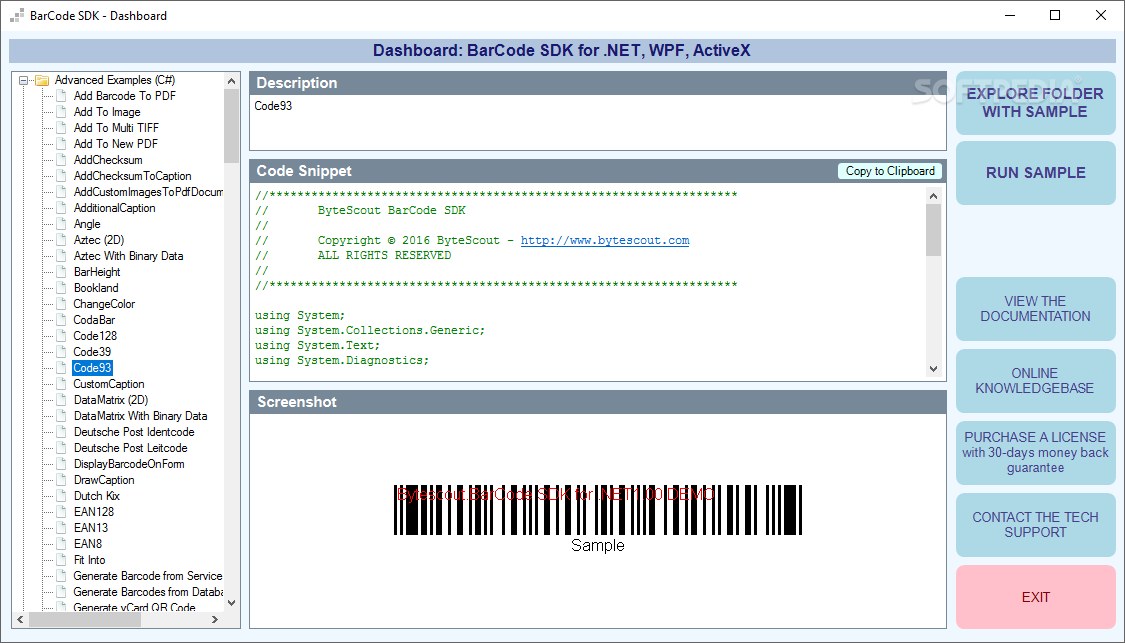Click the file icon beside Bookland
Screen dimensions: 1125x643
tap(62, 288)
